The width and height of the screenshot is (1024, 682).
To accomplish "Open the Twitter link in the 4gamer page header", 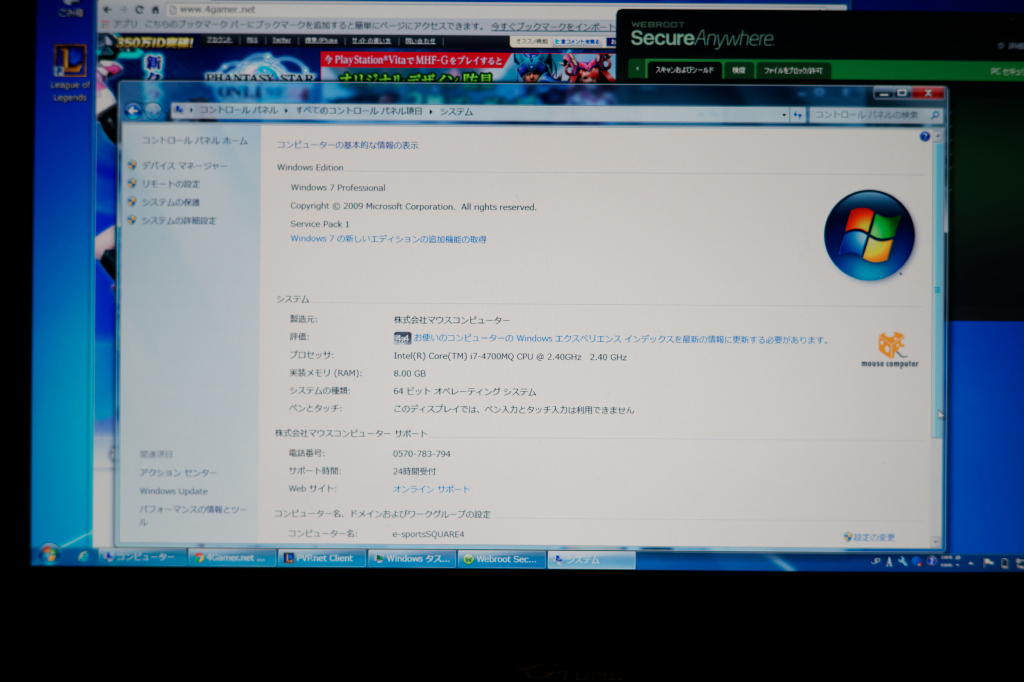I will pyautogui.click(x=281, y=41).
